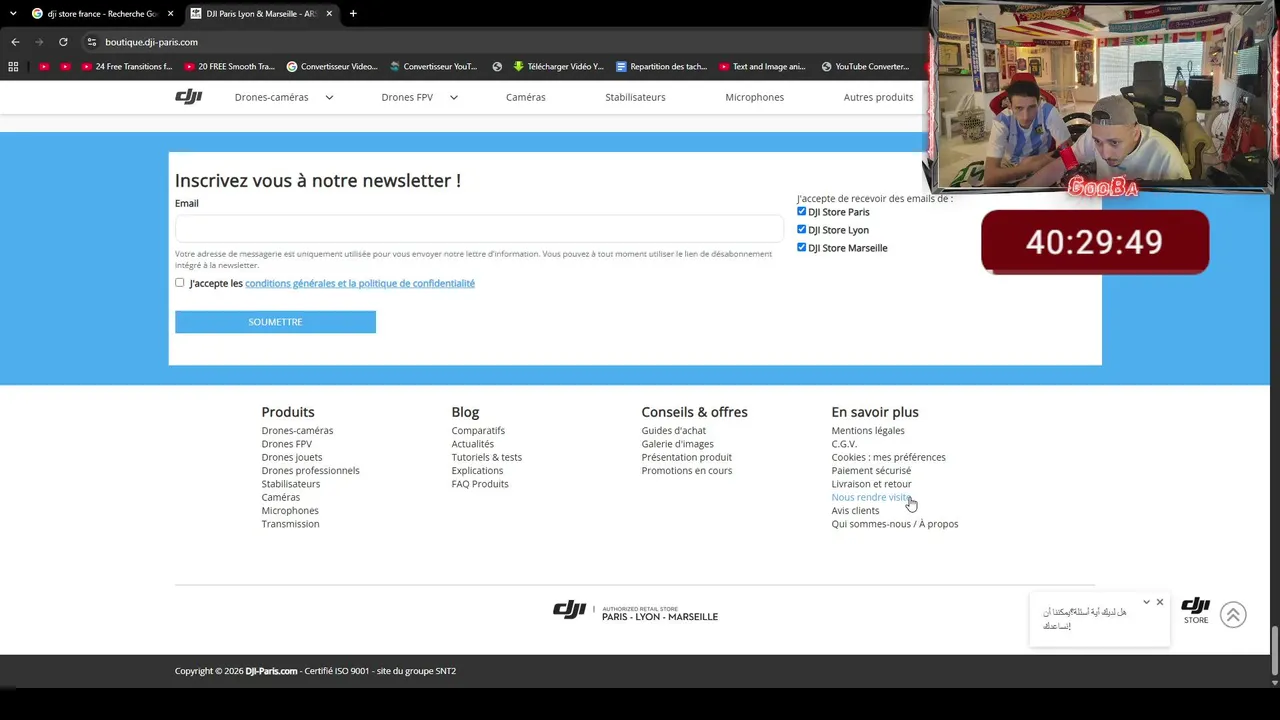
Task: Open the 'Tutoriels & tests' blog link
Action: tap(486, 457)
